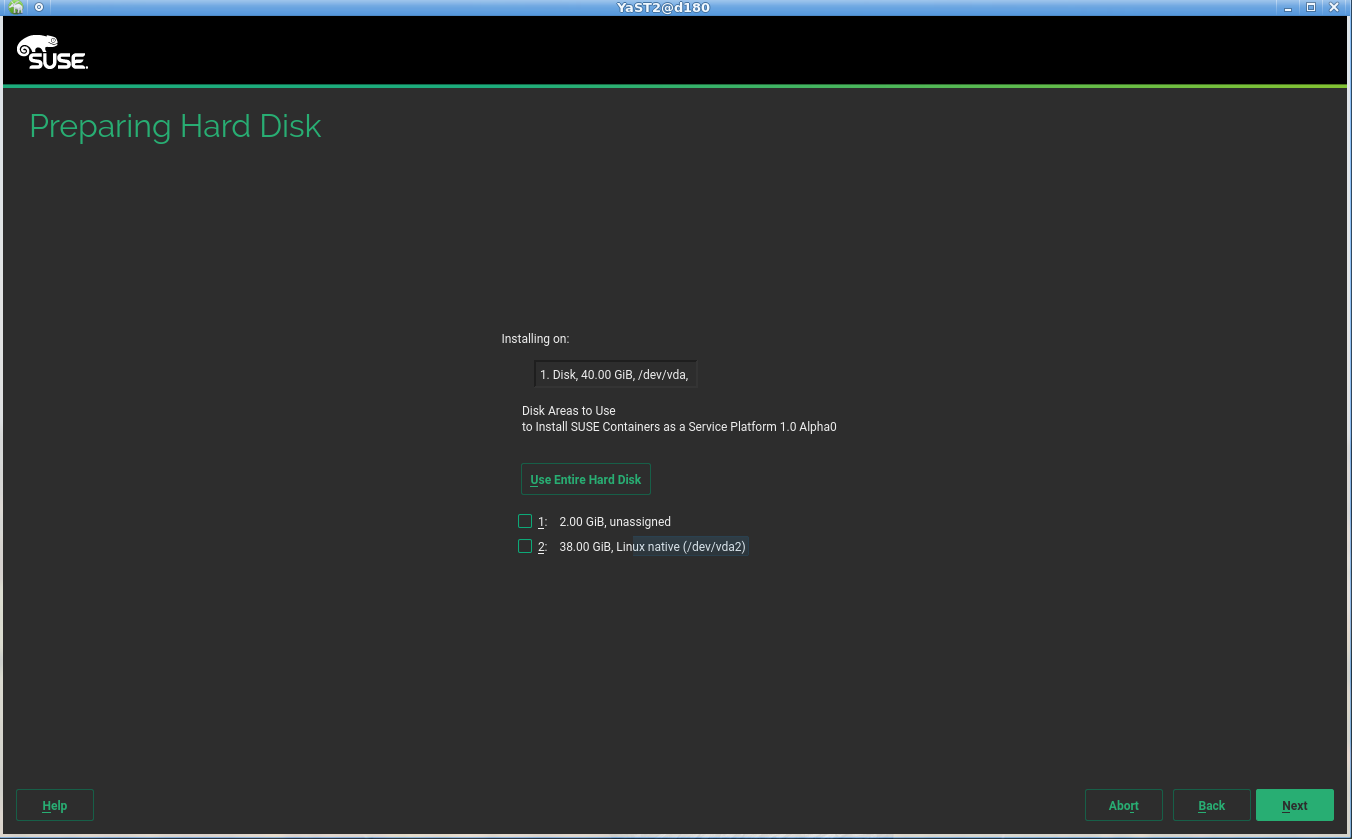
Task: Click the '1. Disk, 40.00 GiB, /dev/vda' field
Action: coord(614,375)
